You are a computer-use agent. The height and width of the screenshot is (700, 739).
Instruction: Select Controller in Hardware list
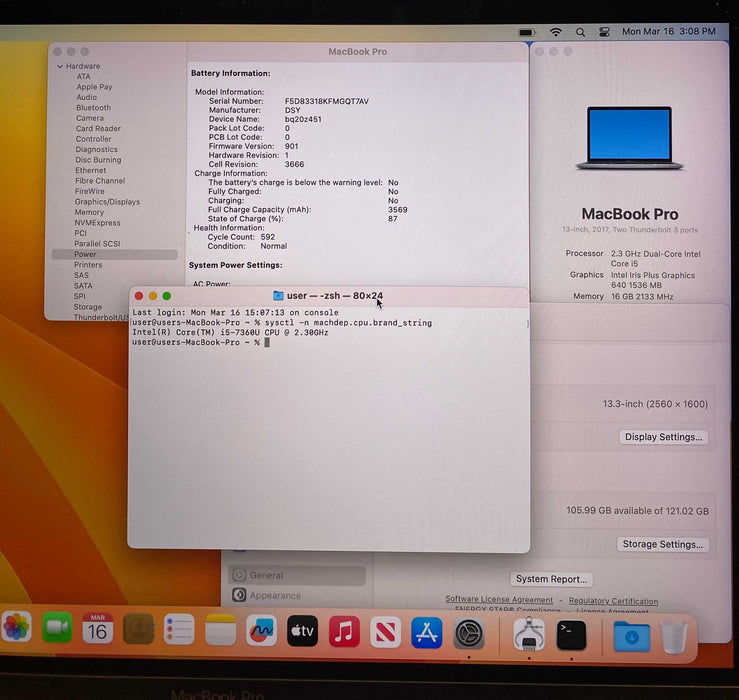point(93,139)
